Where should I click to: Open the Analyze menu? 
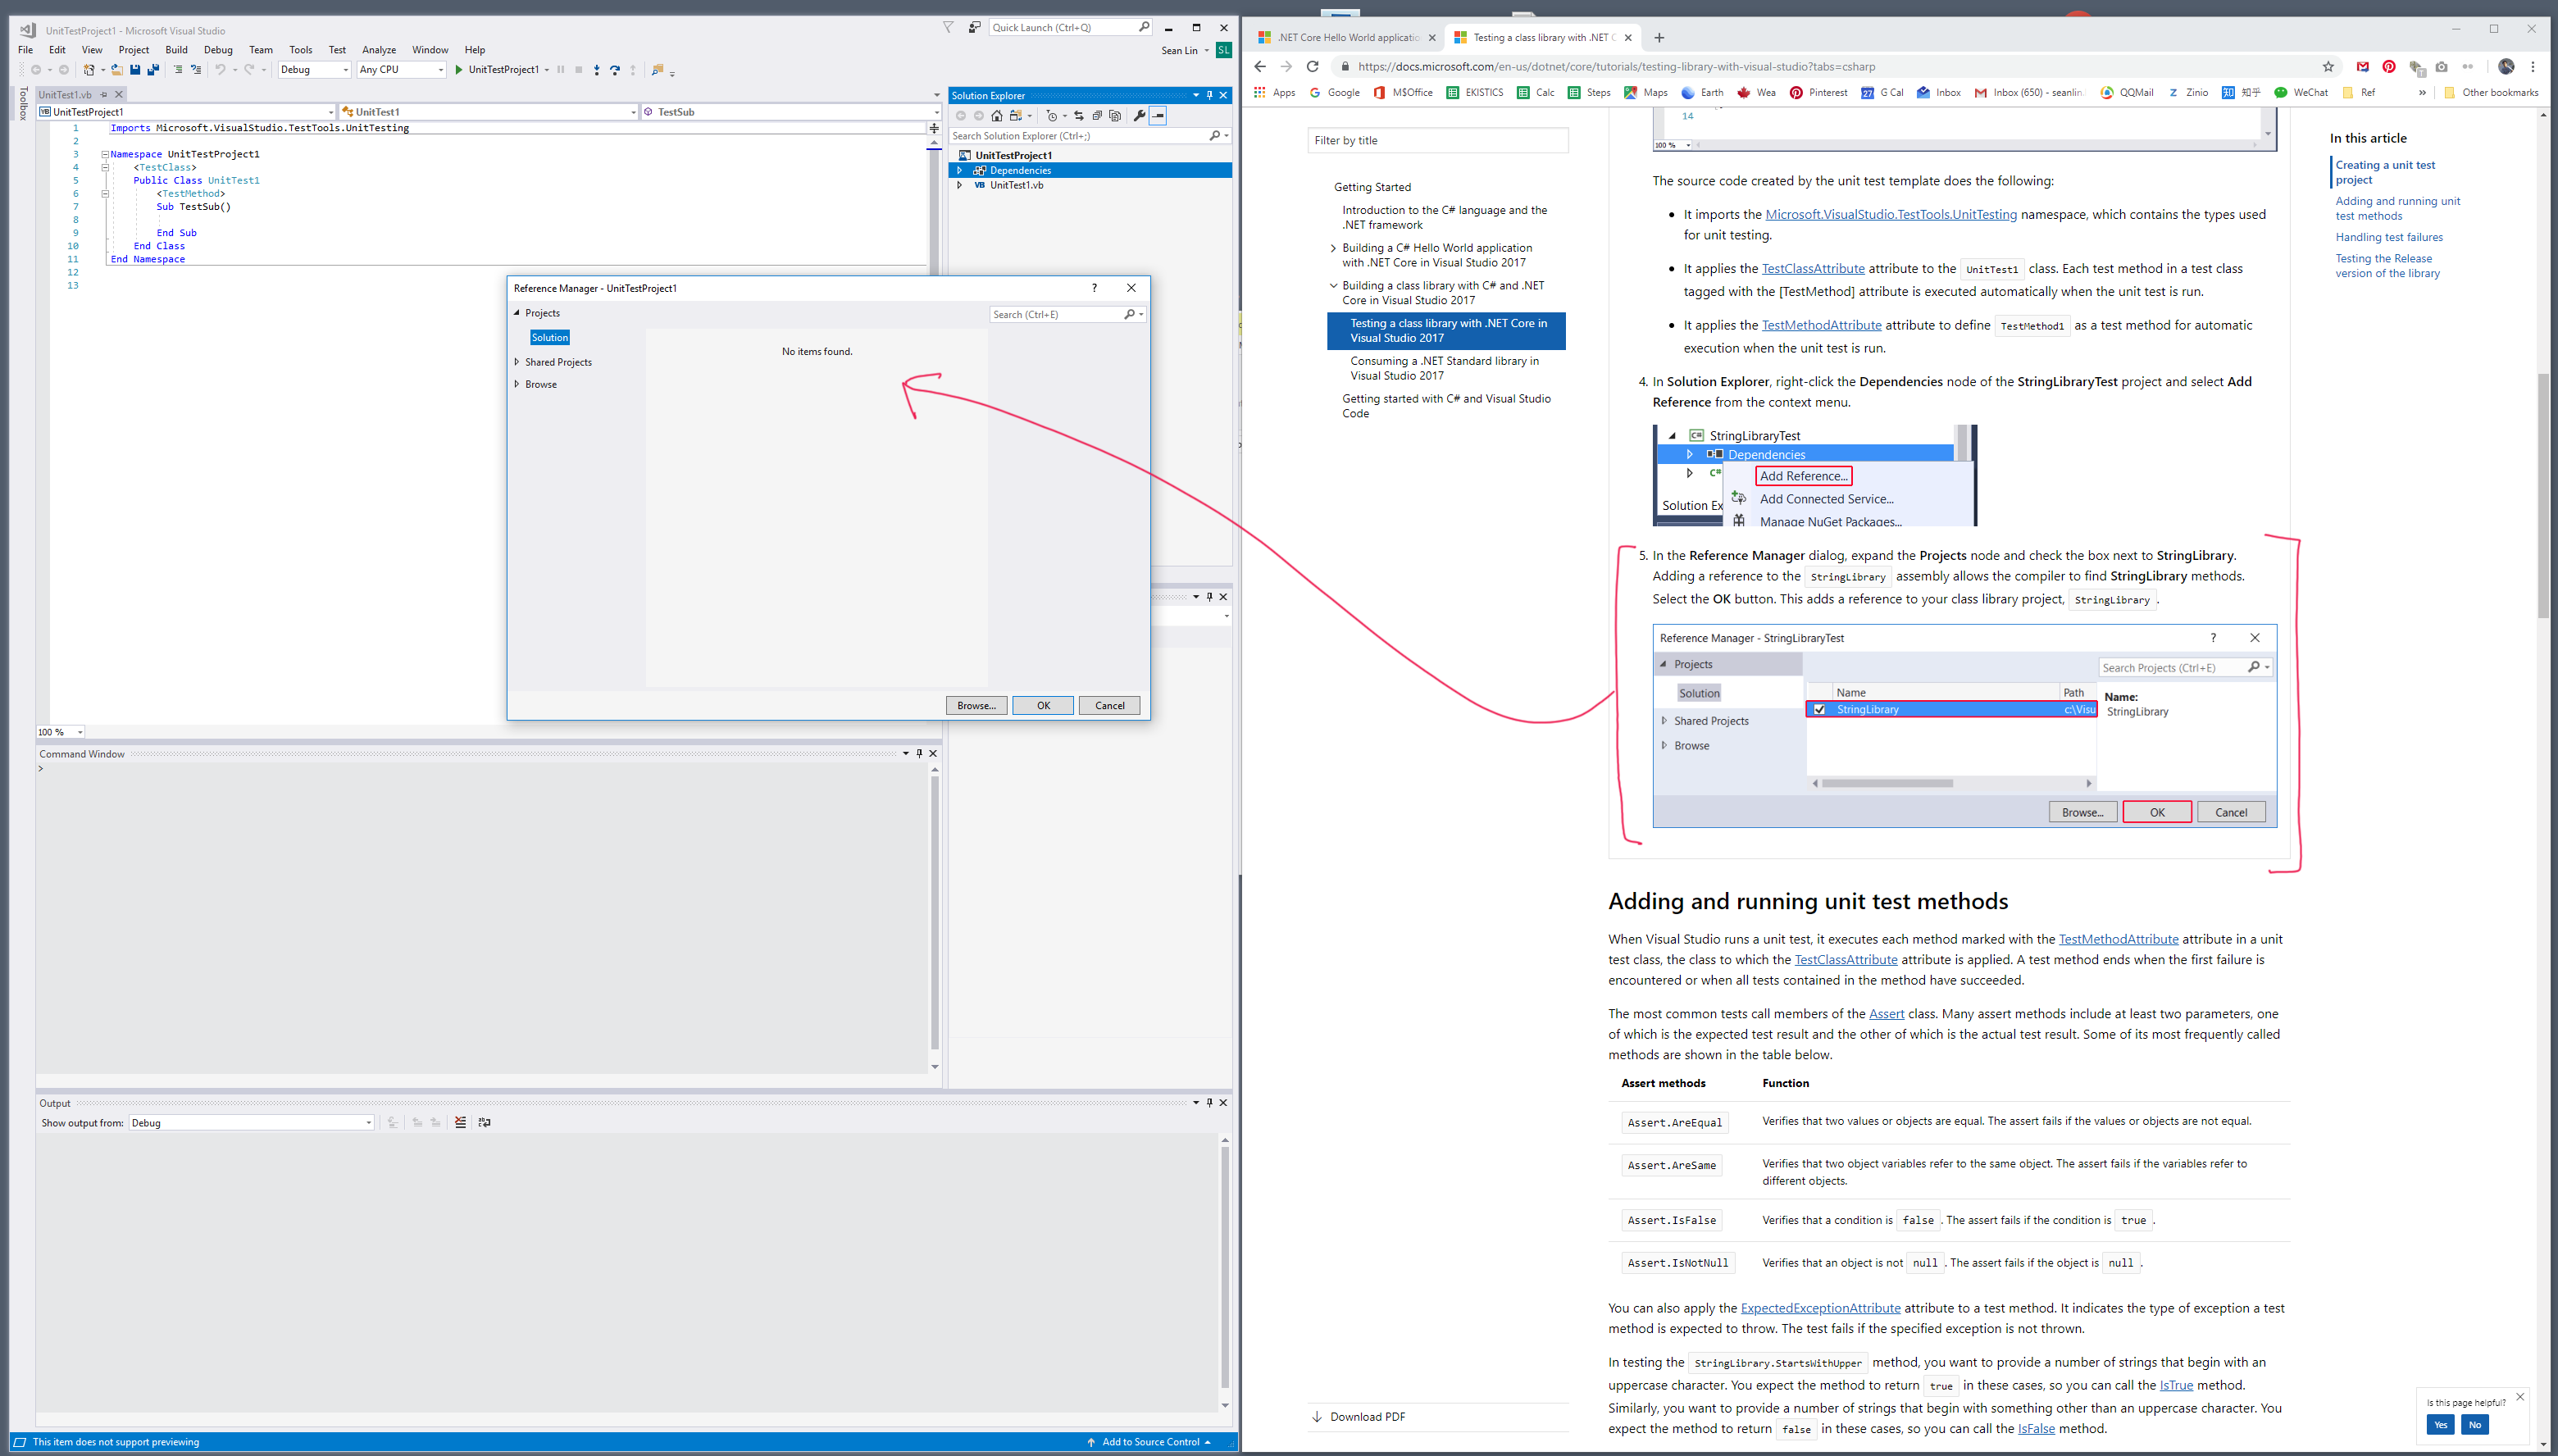tap(379, 50)
